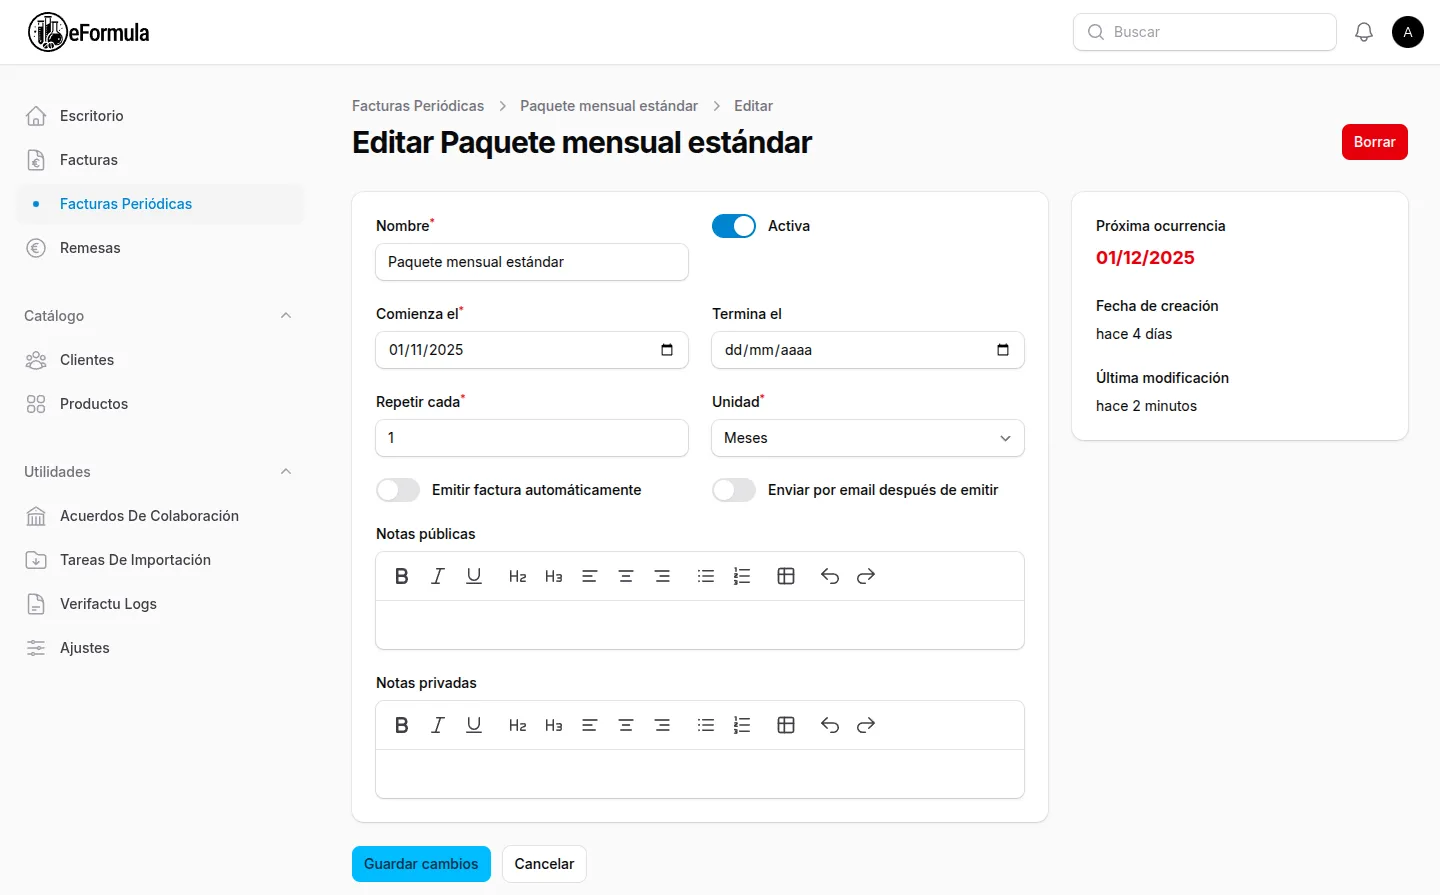The image size is (1440, 895).
Task: Open Verifactu Logs in sidebar
Action: [160, 604]
